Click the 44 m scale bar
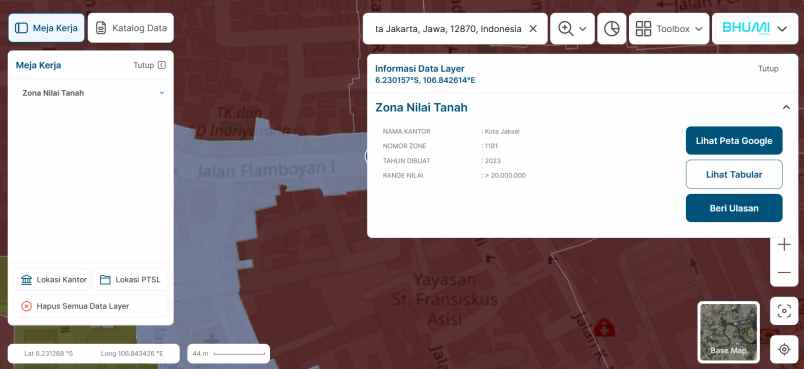The width and height of the screenshot is (804, 369). pyautogui.click(x=229, y=354)
